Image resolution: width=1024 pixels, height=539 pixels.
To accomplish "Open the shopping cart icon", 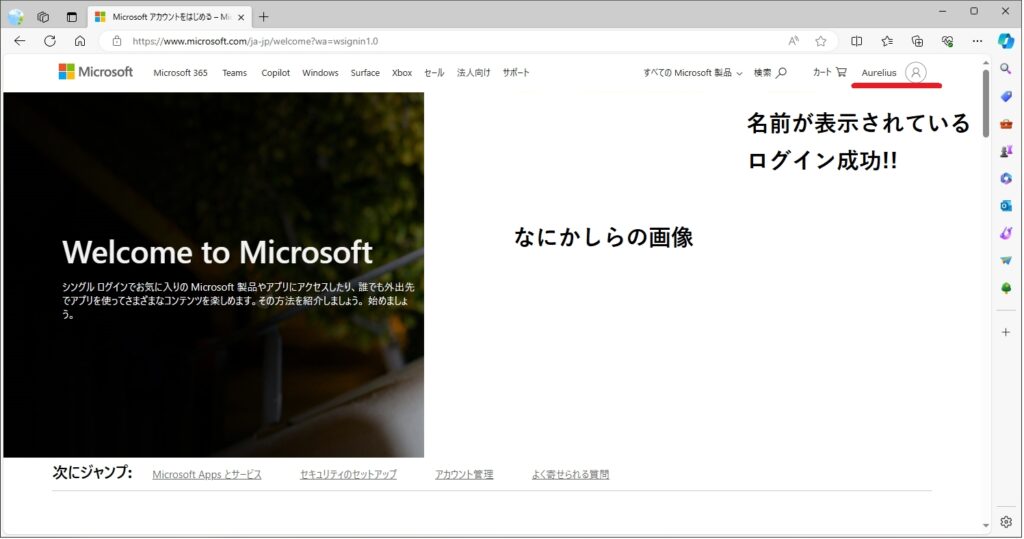I will point(841,72).
